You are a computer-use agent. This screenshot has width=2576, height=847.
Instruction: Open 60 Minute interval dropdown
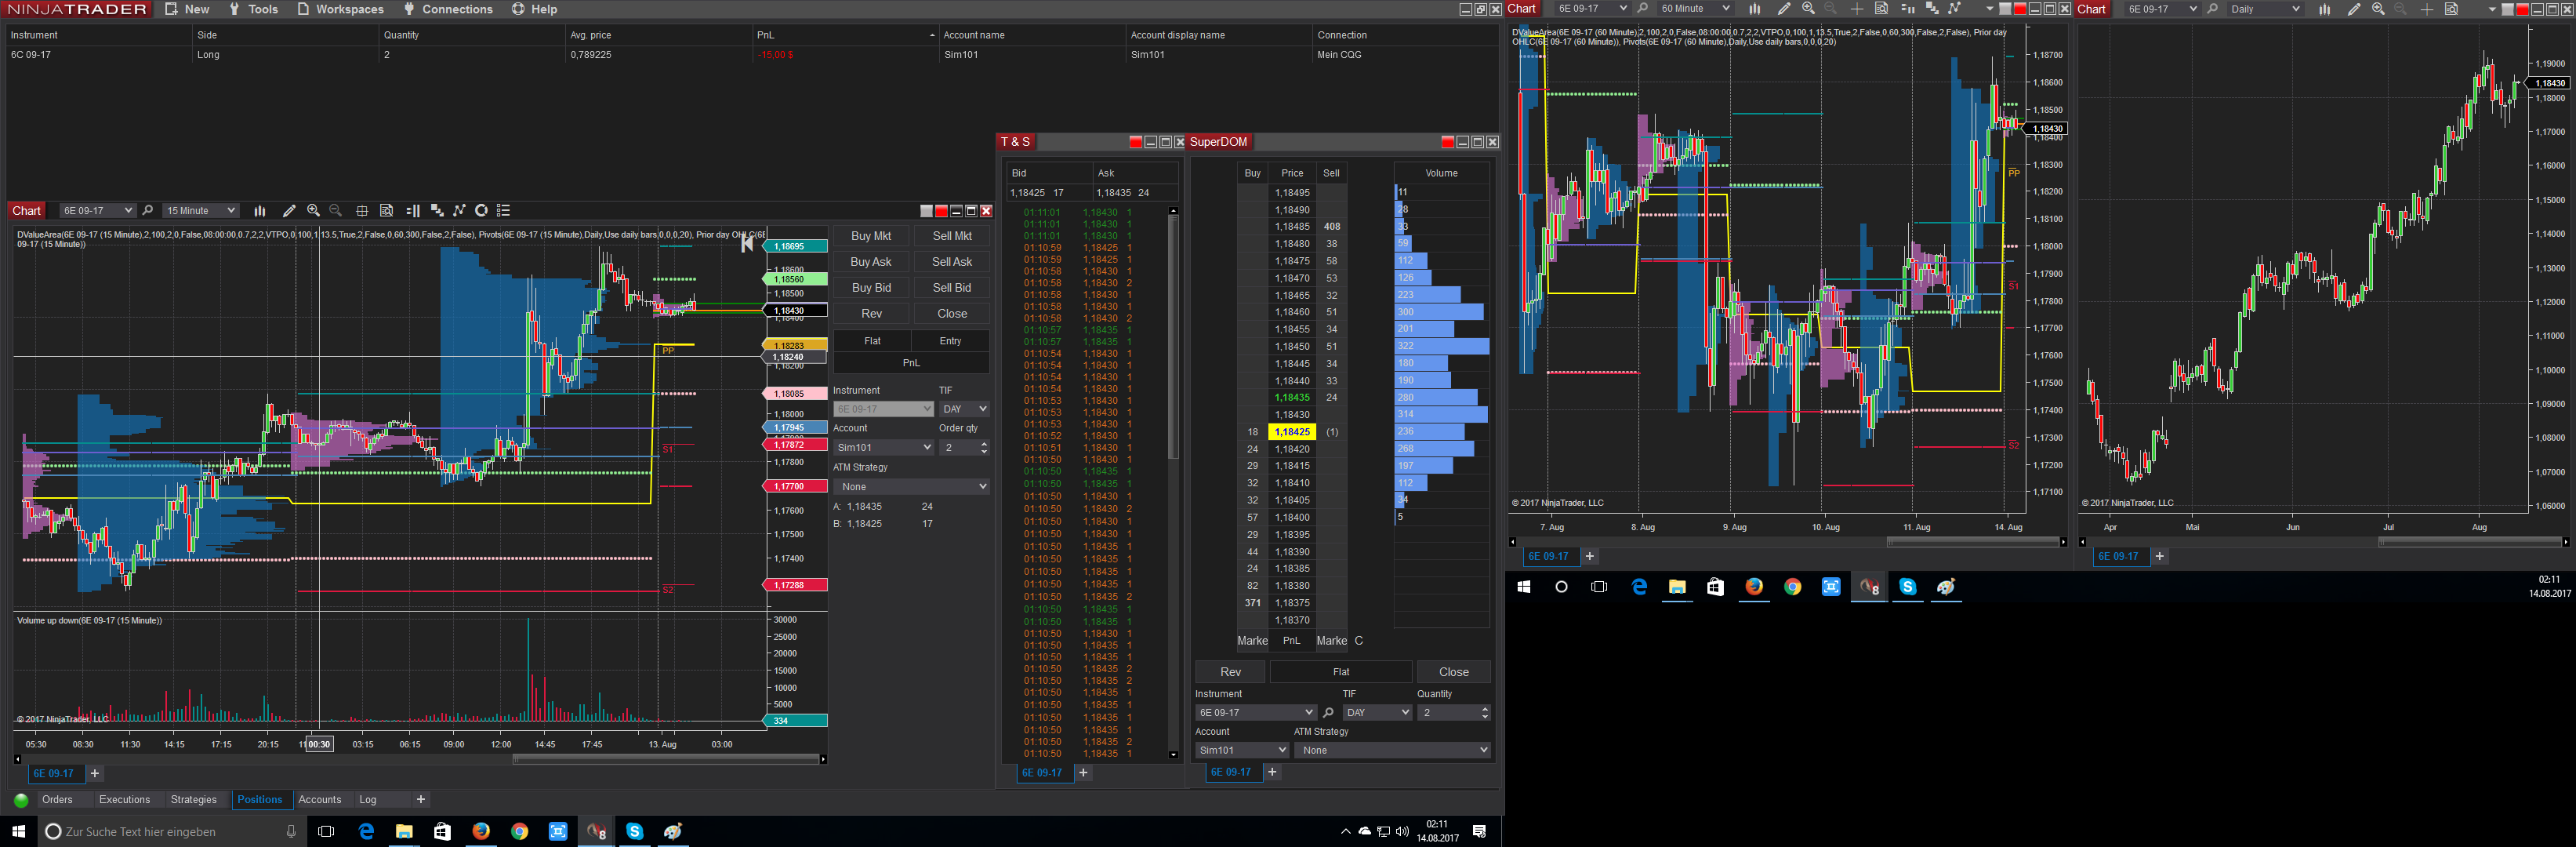coord(1695,9)
